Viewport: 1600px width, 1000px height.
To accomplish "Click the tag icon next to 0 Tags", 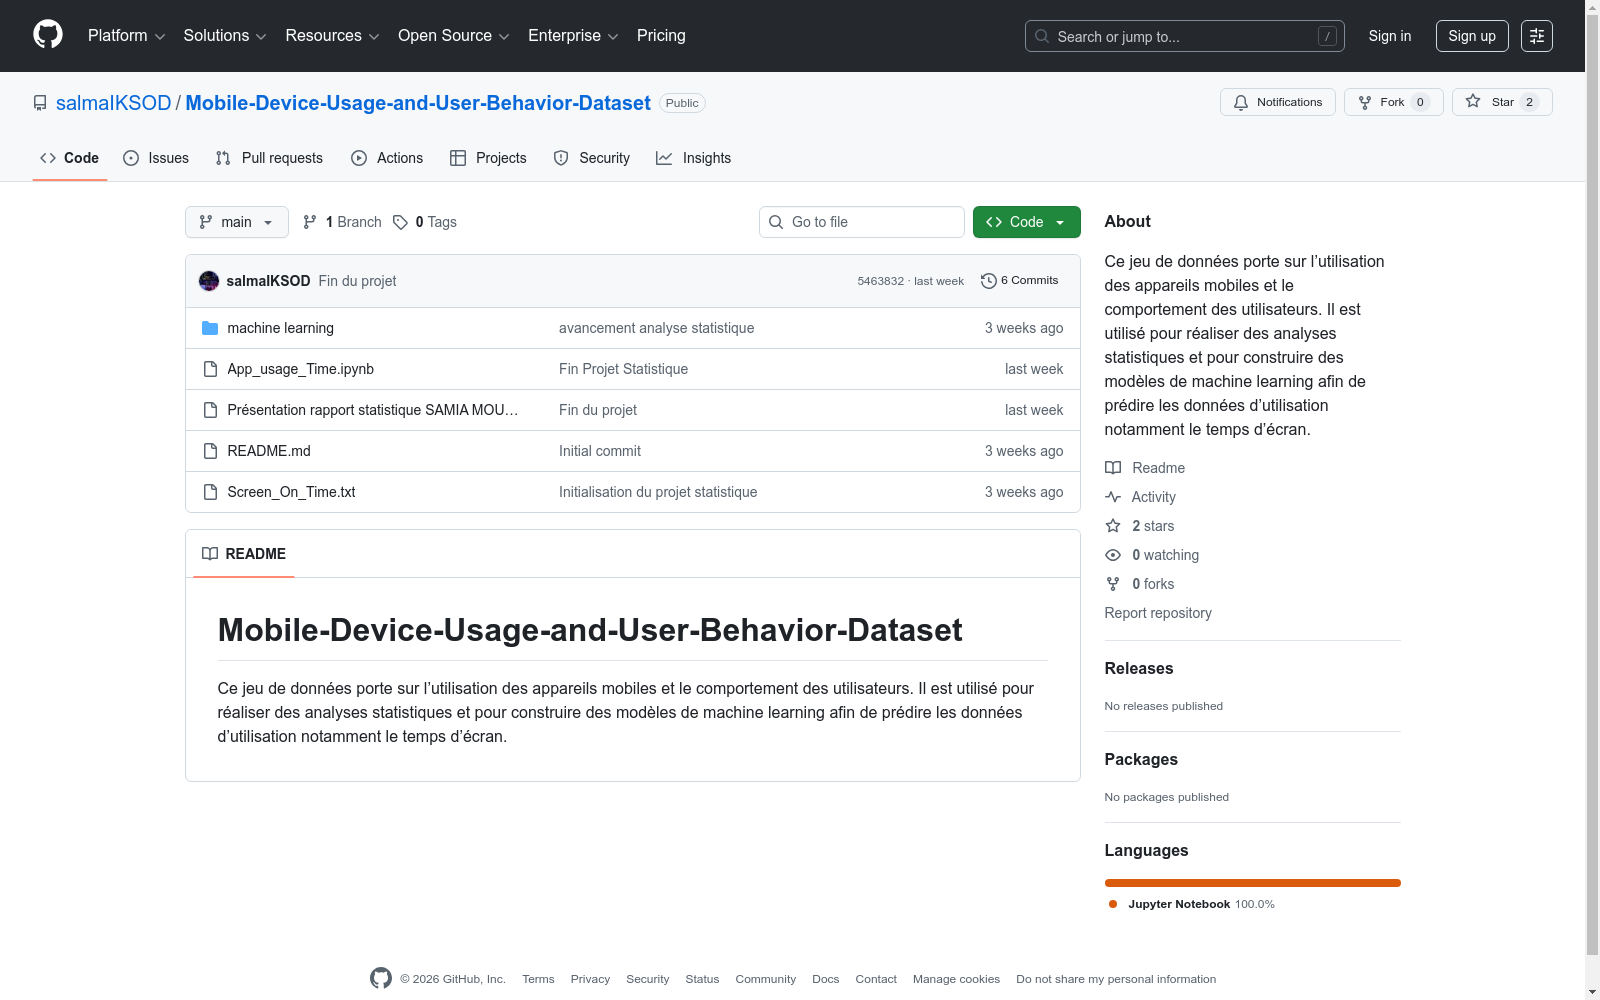I will click(400, 222).
